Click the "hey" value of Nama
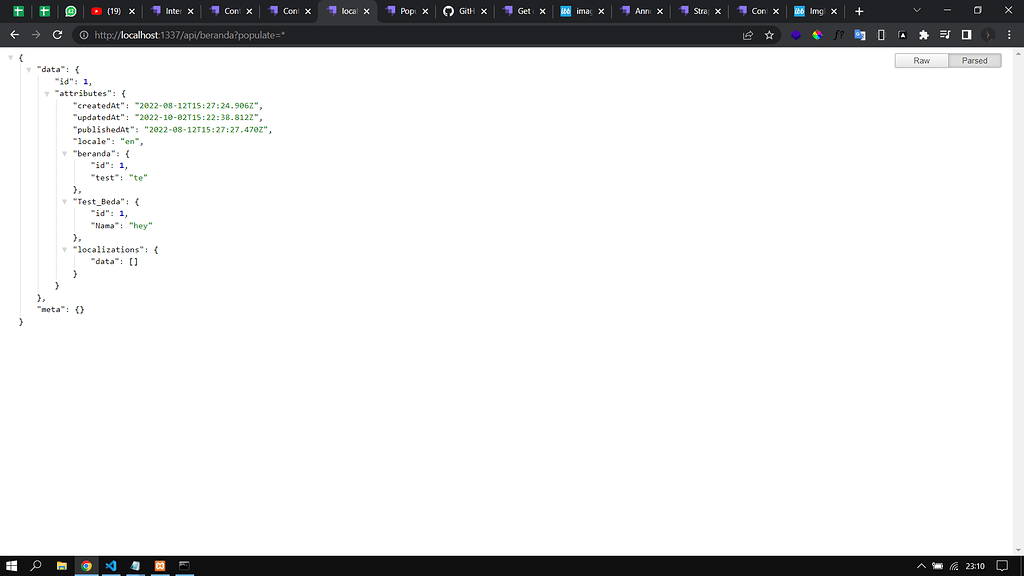The width and height of the screenshot is (1024, 576). point(140,226)
